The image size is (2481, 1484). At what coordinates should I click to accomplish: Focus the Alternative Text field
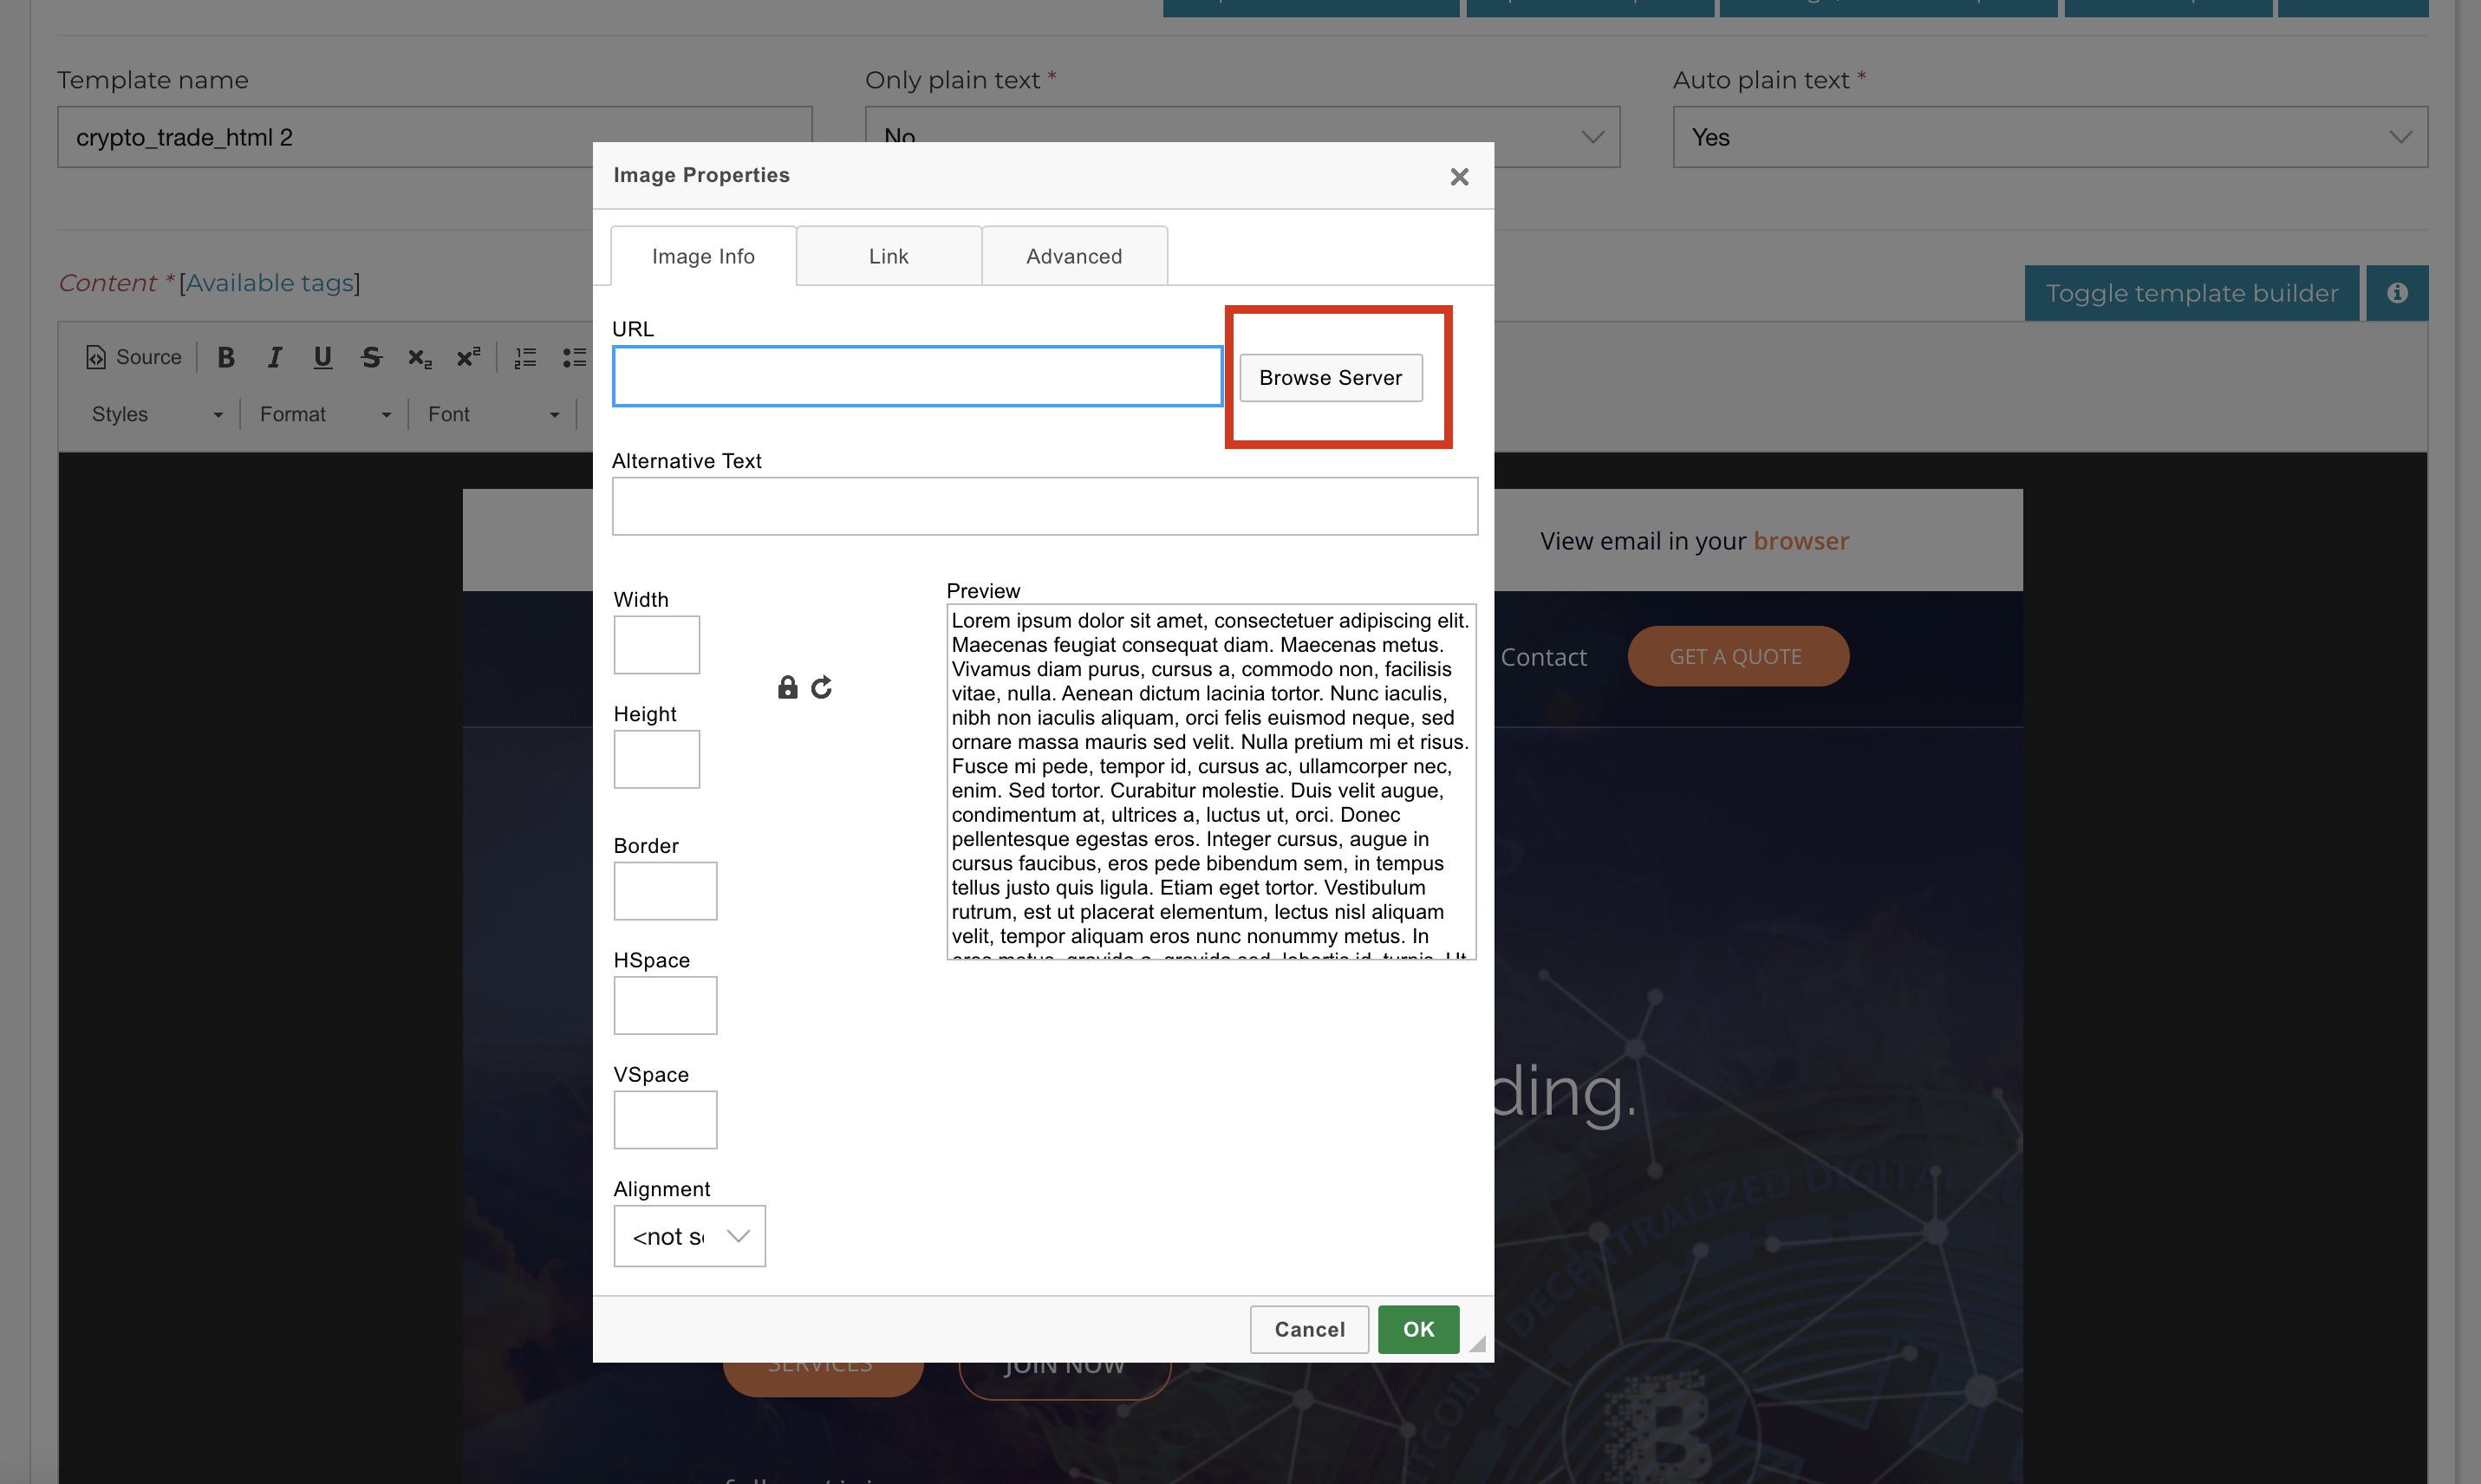(x=1045, y=506)
